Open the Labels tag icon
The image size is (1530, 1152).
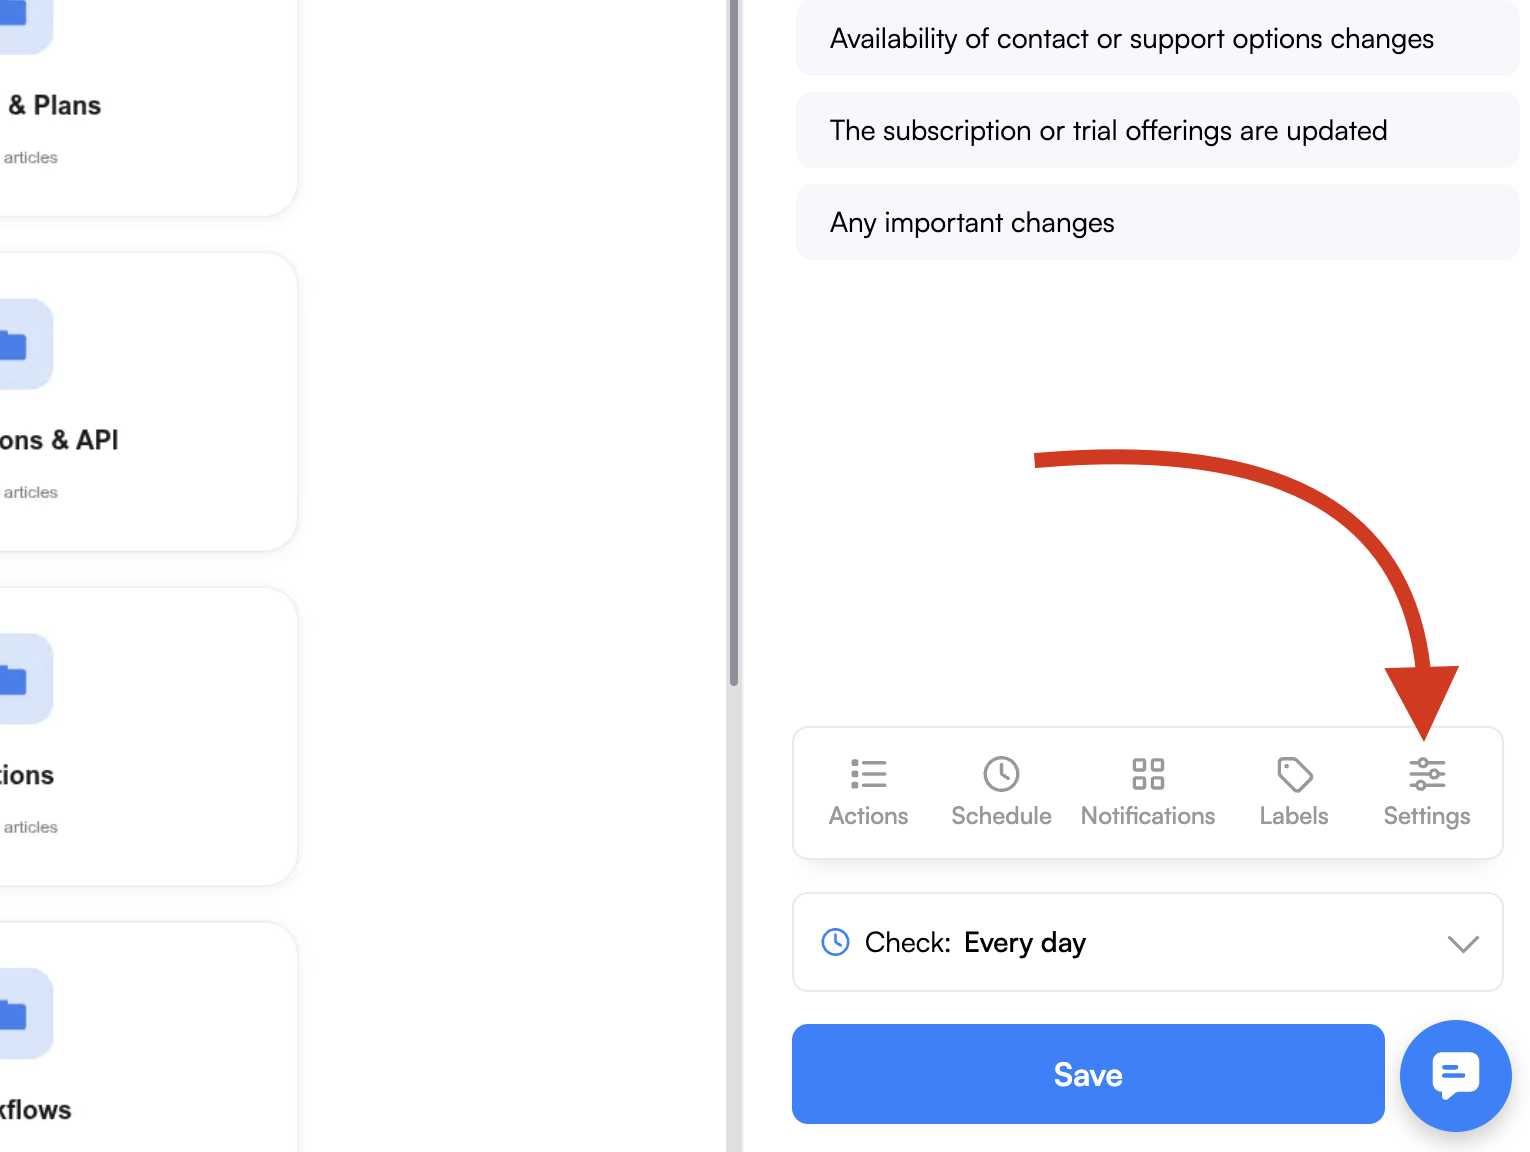tap(1294, 774)
